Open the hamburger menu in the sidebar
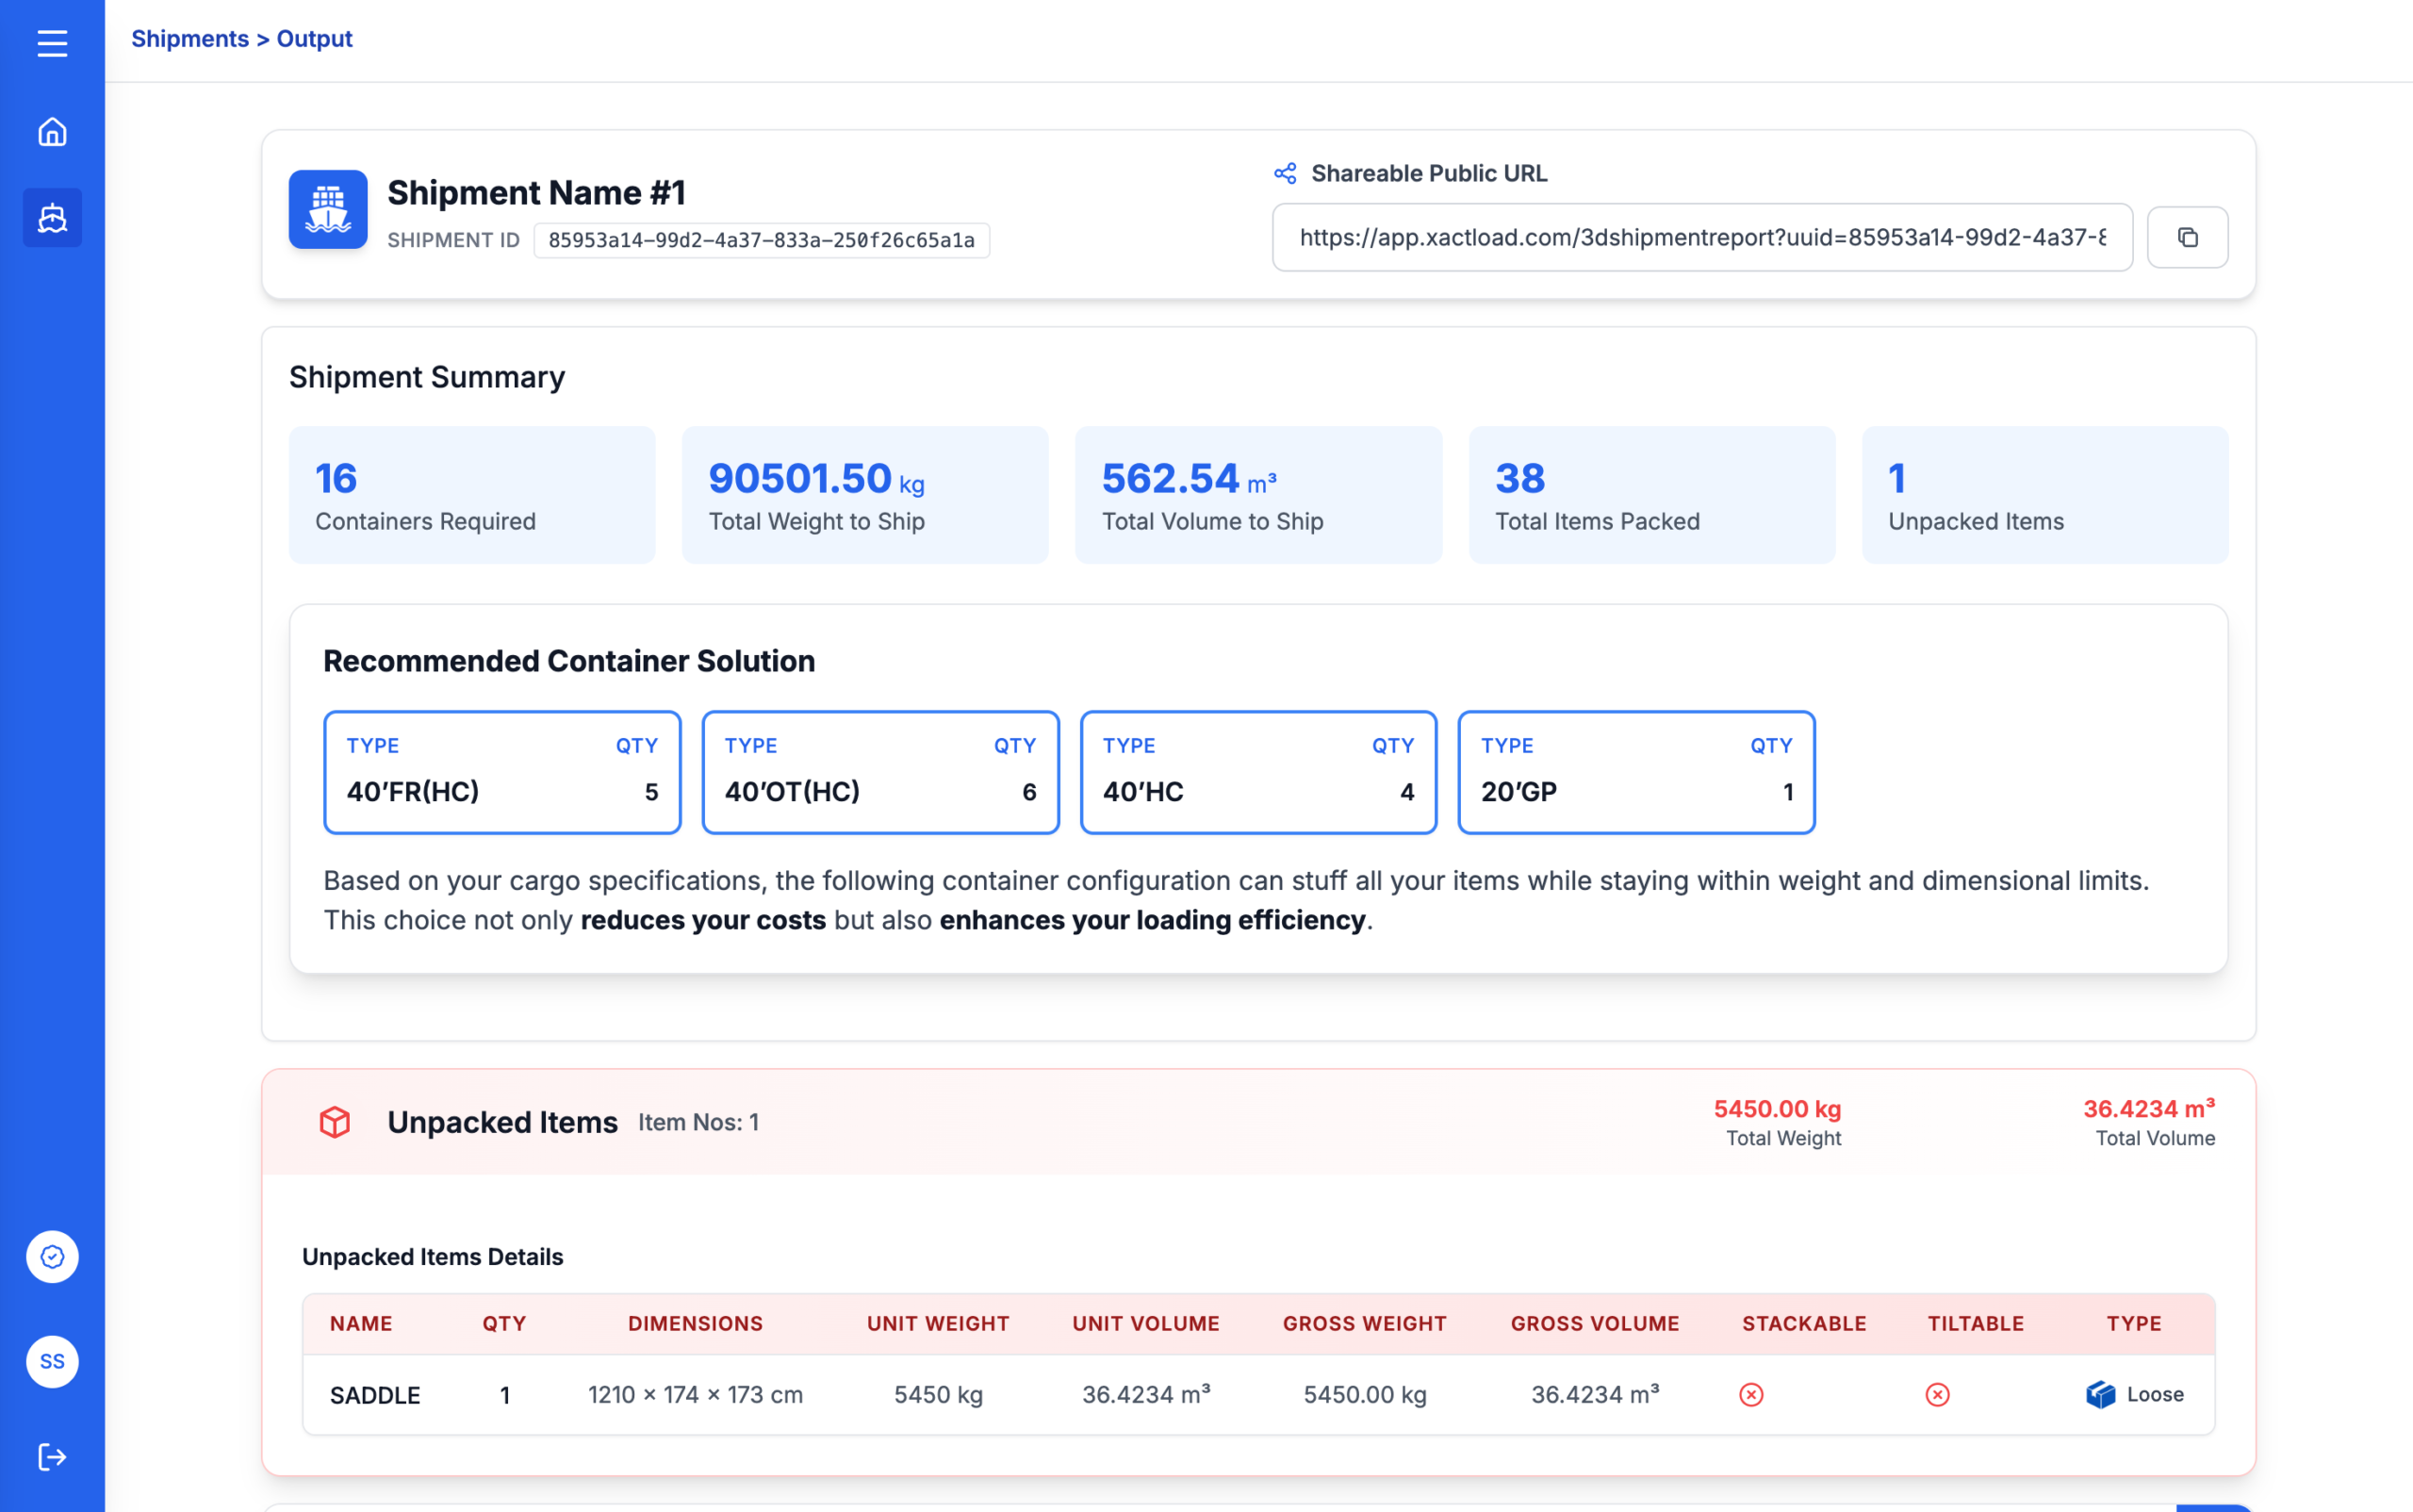Image resolution: width=2413 pixels, height=1512 pixels. (52, 43)
